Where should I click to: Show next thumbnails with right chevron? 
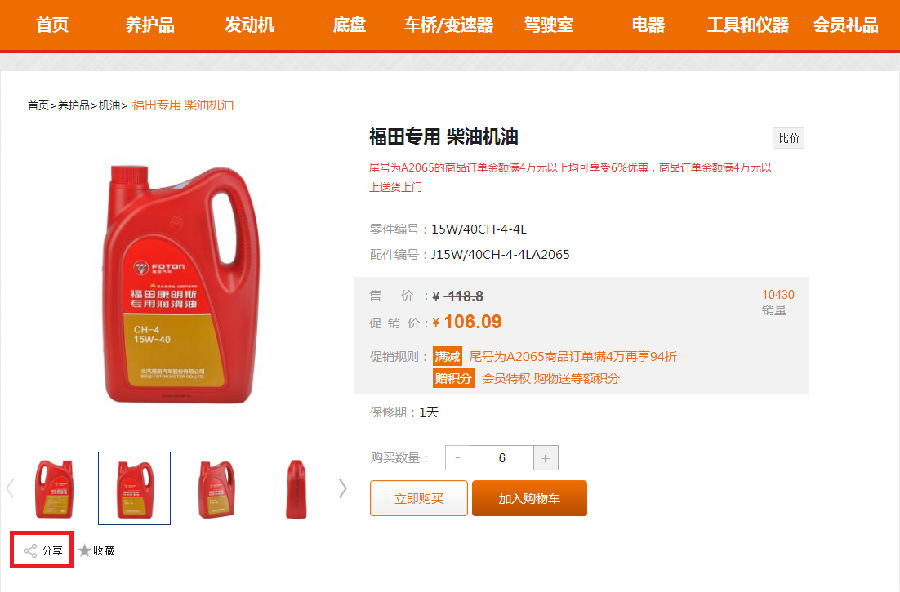343,488
